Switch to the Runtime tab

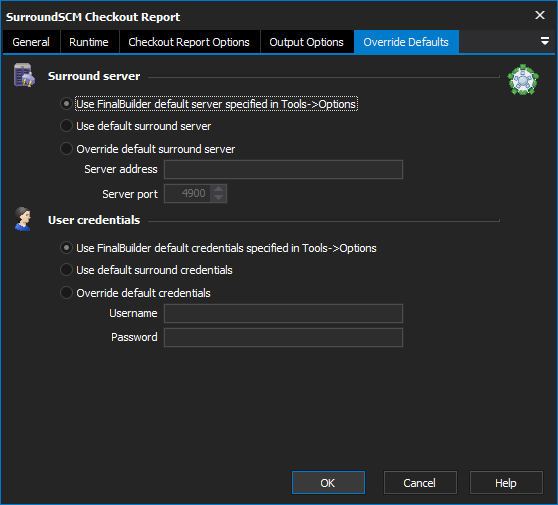point(89,42)
